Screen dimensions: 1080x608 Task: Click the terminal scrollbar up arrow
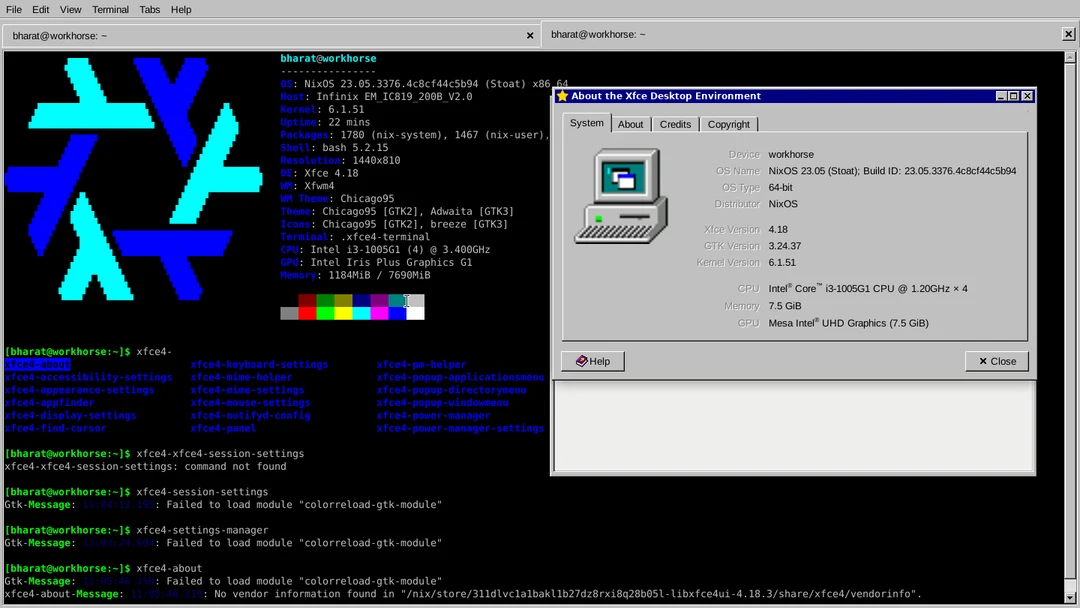point(1070,58)
